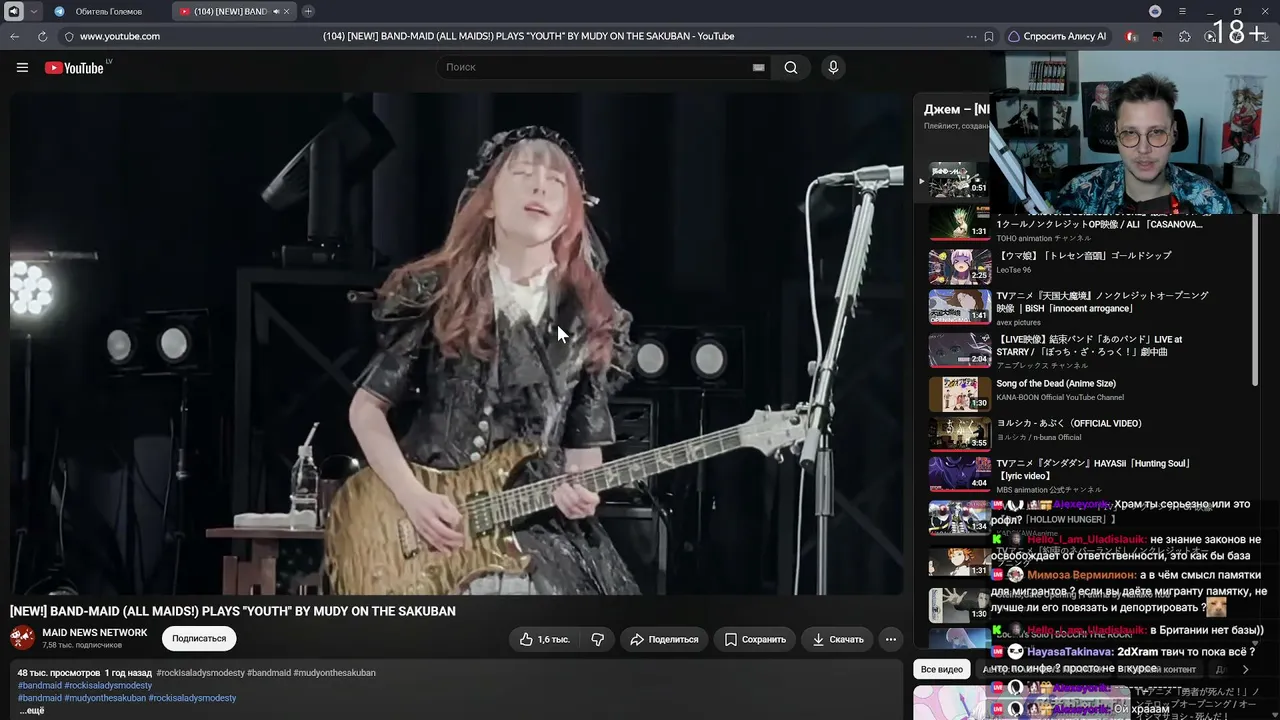Show more filter chips with right chevron
The width and height of the screenshot is (1280, 720).
click(x=1245, y=669)
